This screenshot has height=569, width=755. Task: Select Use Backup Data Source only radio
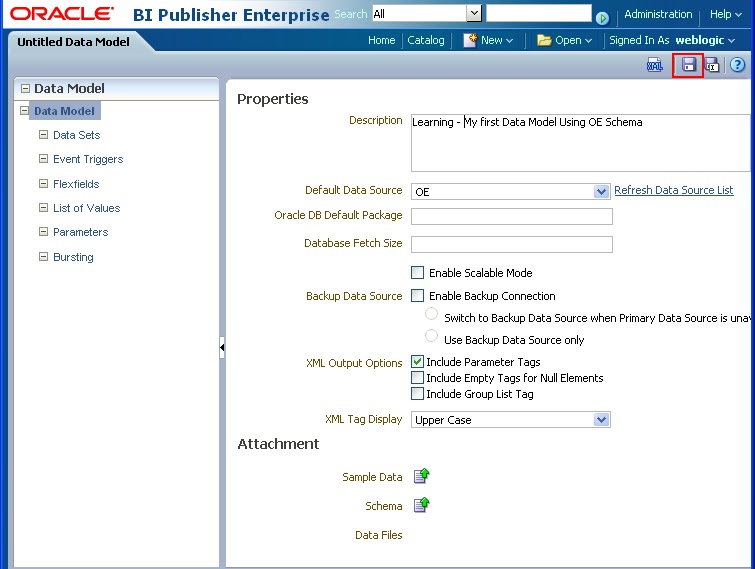tap(431, 335)
